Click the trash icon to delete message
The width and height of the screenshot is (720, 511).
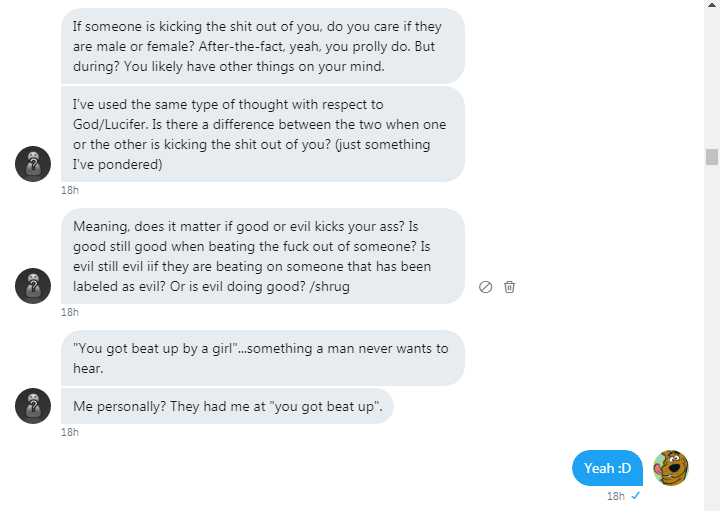click(509, 287)
